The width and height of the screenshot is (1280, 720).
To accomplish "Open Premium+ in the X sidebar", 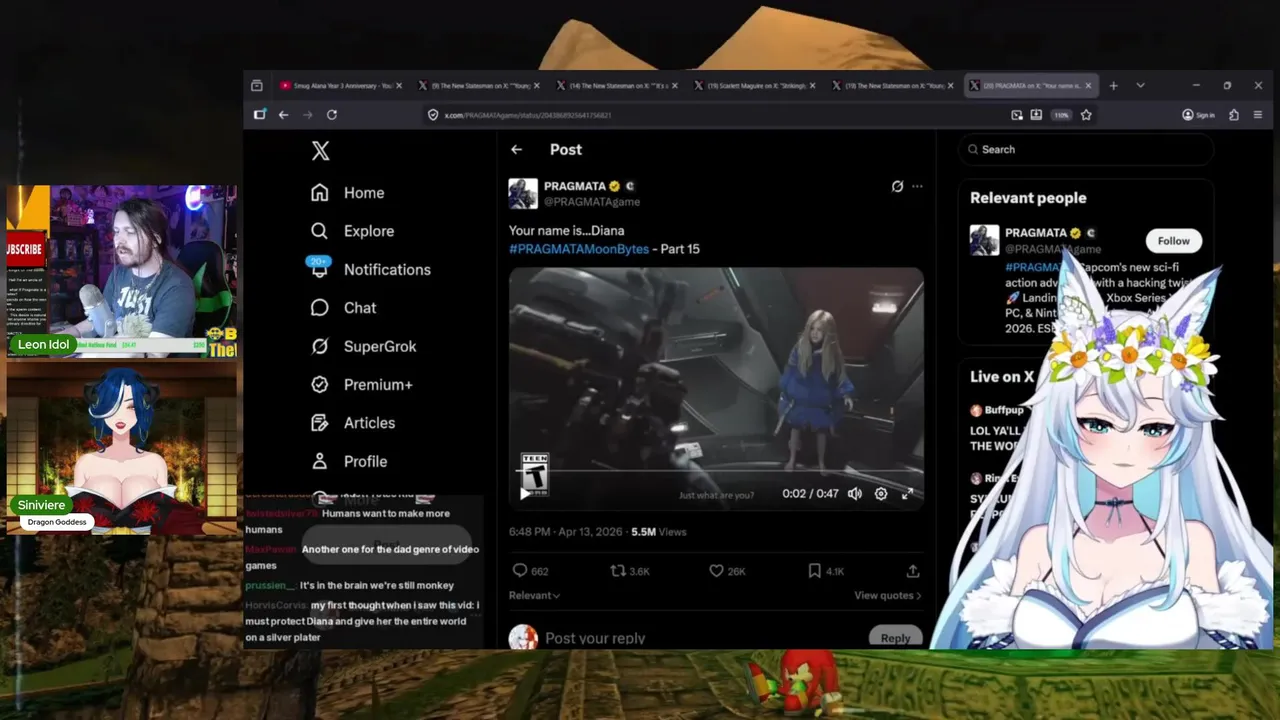I will (361, 385).
